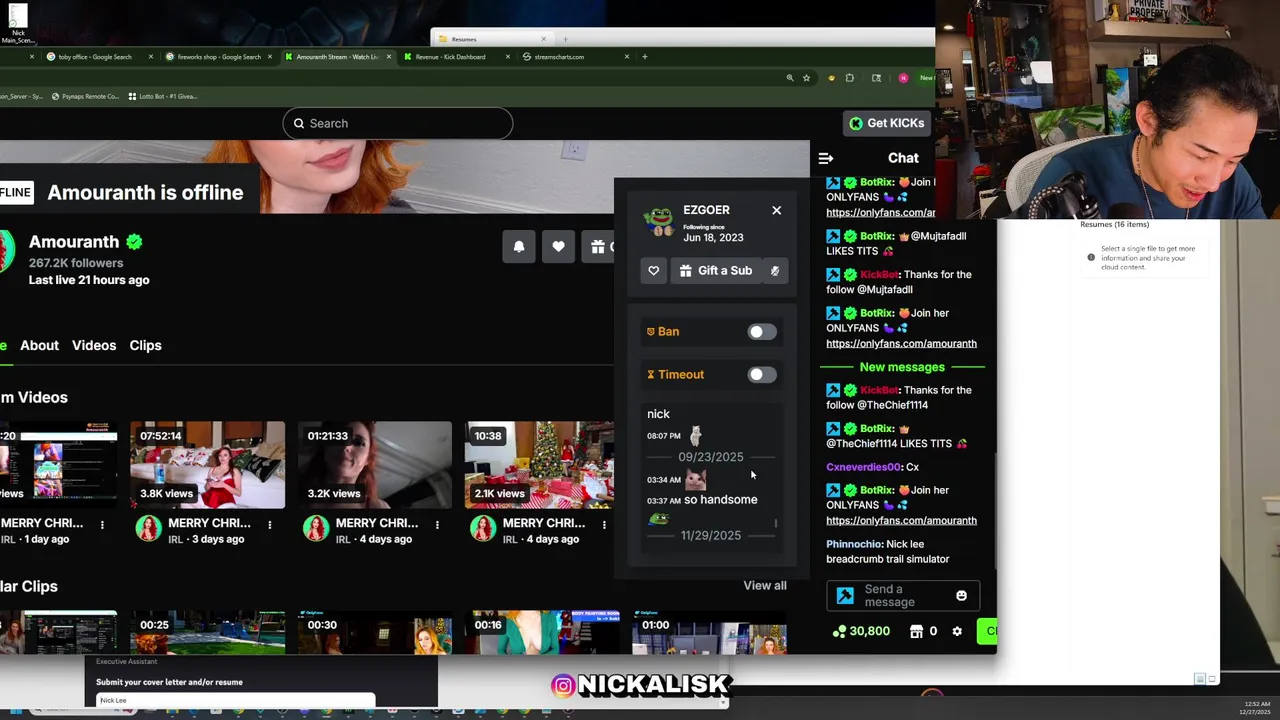The image size is (1280, 720).
Task: Open the 01:21:33 video thumbnail
Action: pyautogui.click(x=374, y=465)
